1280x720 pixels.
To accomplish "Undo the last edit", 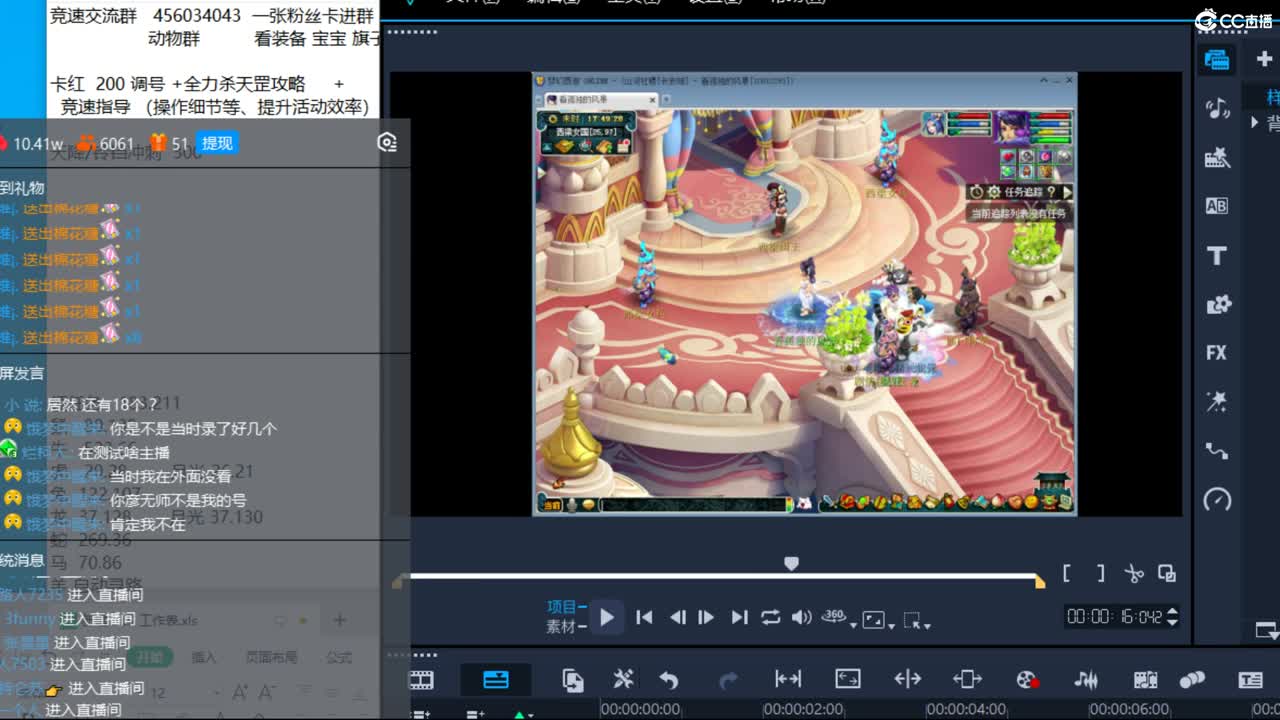I will click(x=669, y=680).
